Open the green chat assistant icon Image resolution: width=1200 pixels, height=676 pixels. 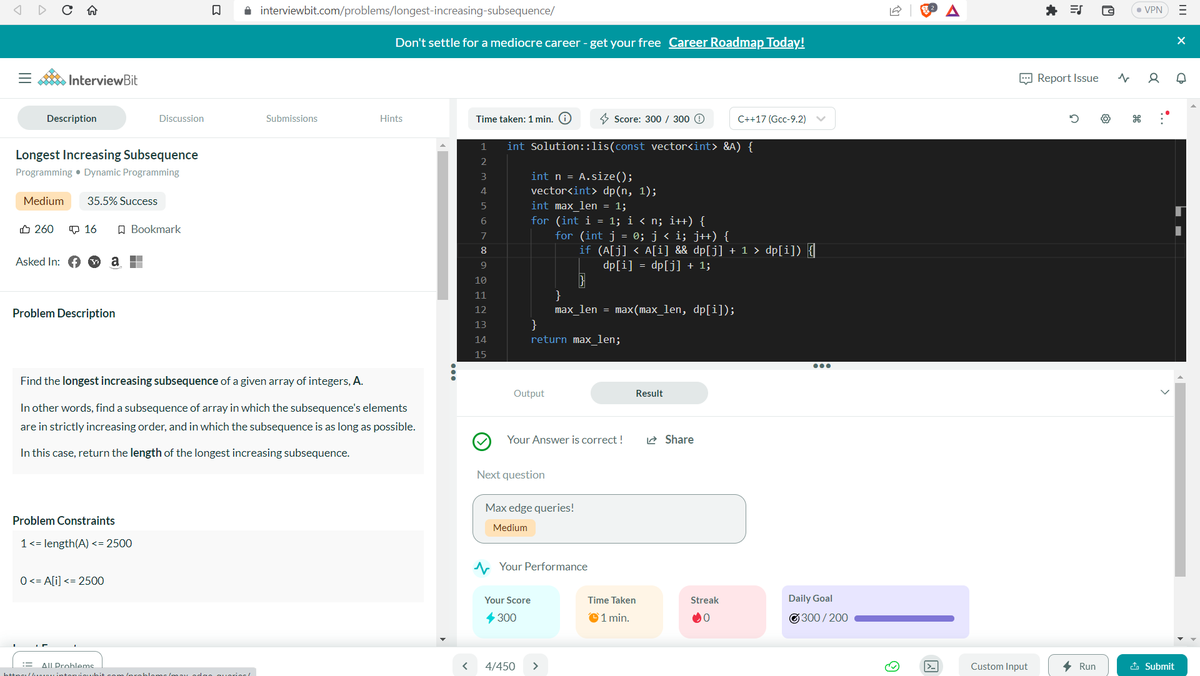coord(893,666)
